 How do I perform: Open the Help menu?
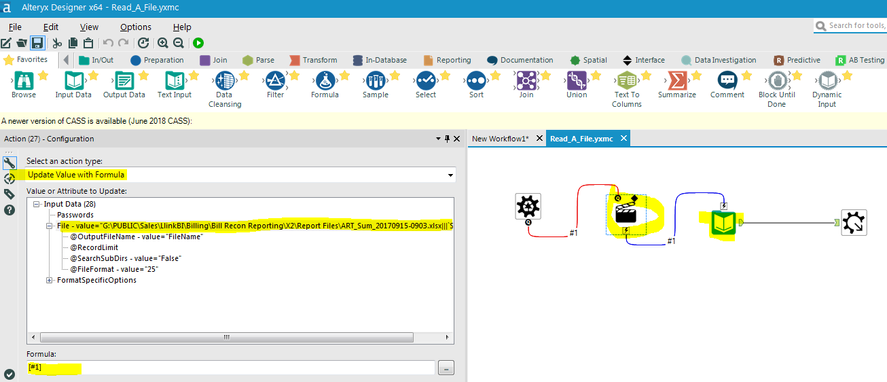coord(182,27)
